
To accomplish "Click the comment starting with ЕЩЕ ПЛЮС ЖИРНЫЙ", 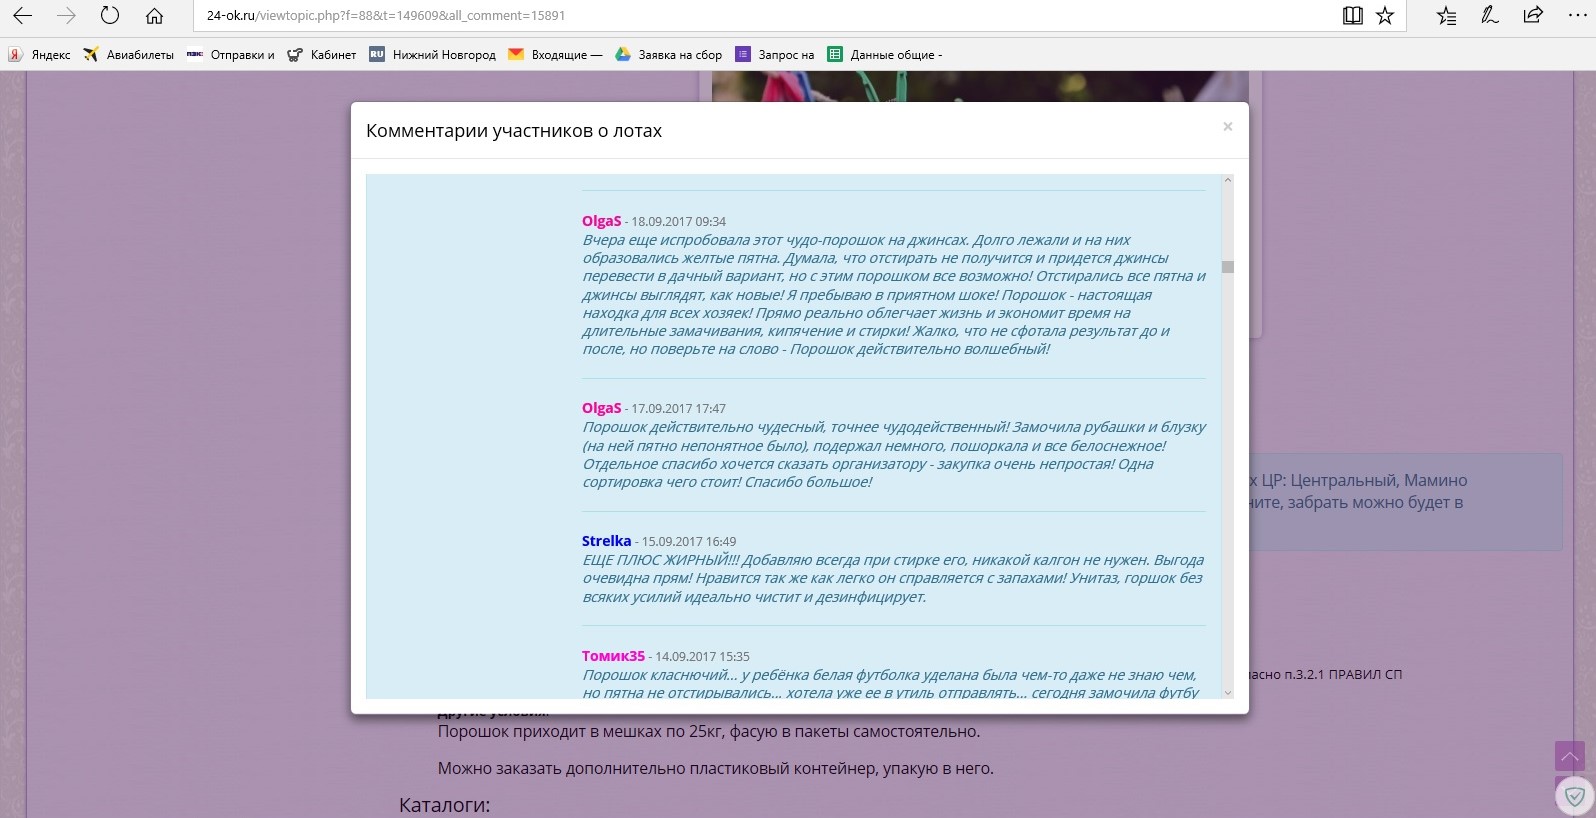I will 893,578.
